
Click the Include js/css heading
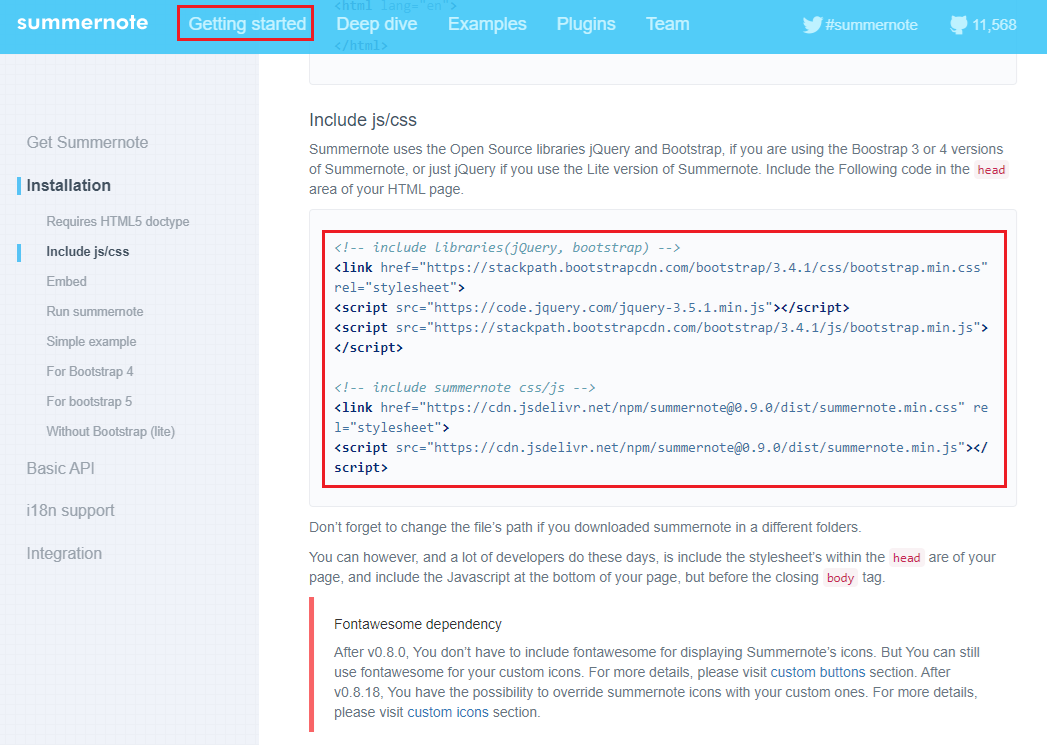[363, 120]
